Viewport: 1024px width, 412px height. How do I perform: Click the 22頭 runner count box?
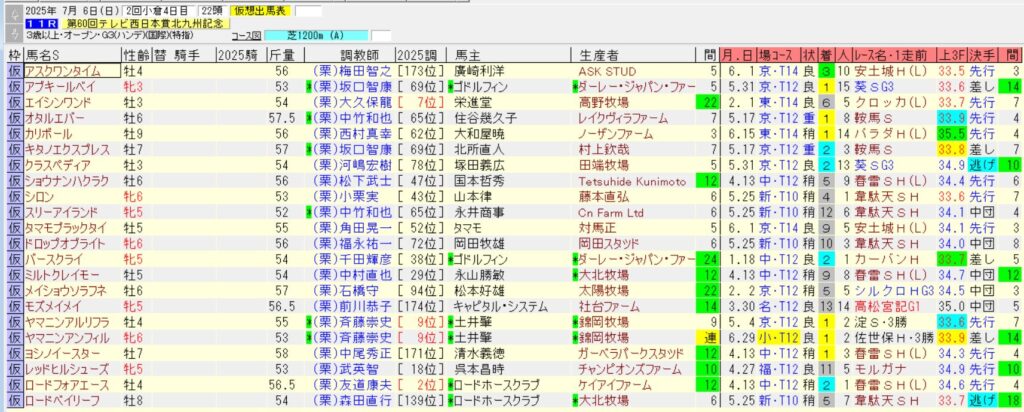212,11
